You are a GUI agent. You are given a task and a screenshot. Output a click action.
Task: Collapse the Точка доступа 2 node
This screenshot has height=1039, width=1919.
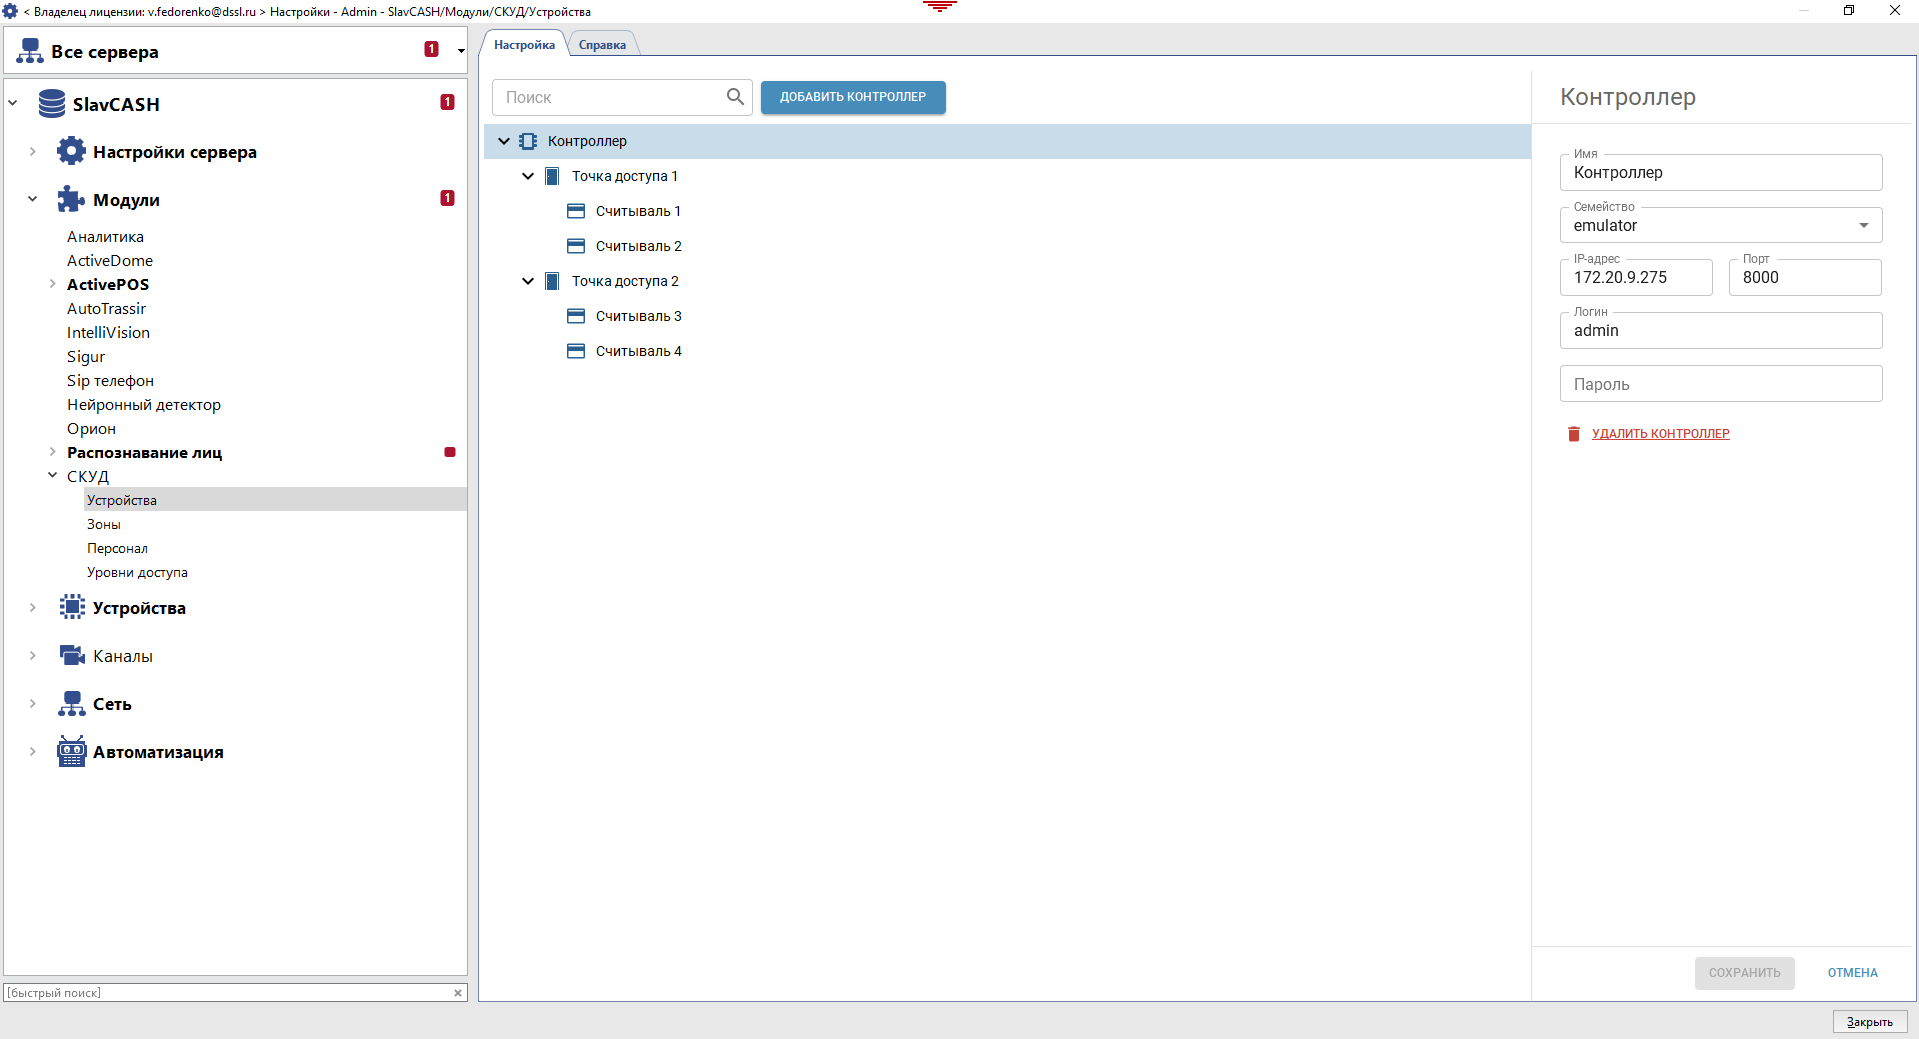[528, 282]
